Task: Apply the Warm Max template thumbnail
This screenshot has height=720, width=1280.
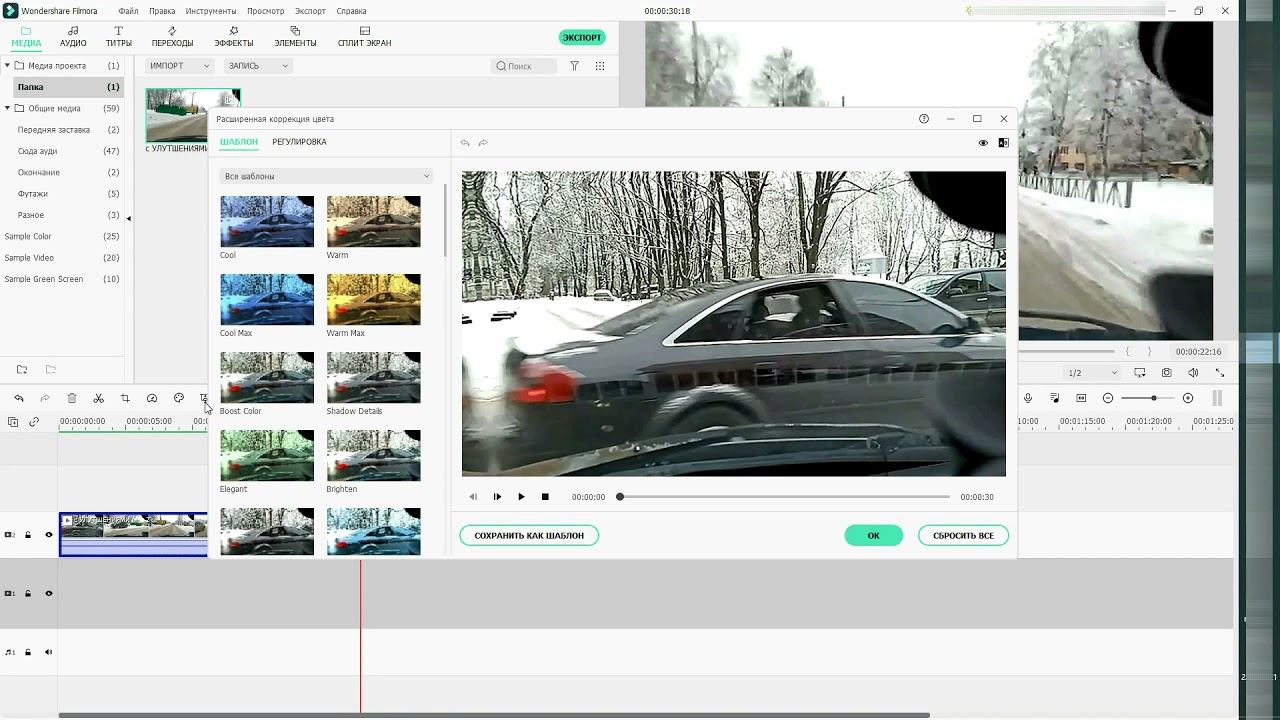Action: coord(373,299)
